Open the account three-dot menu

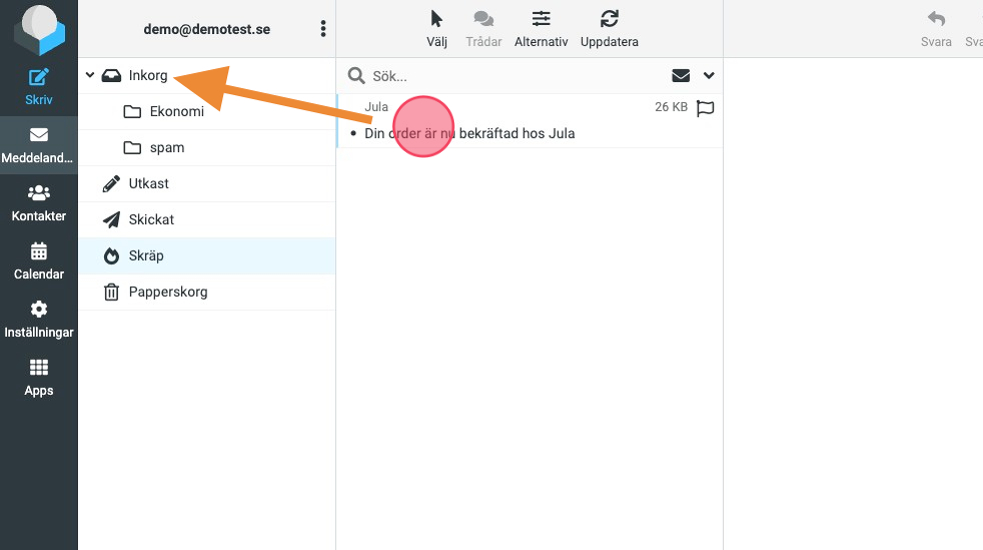point(323,29)
